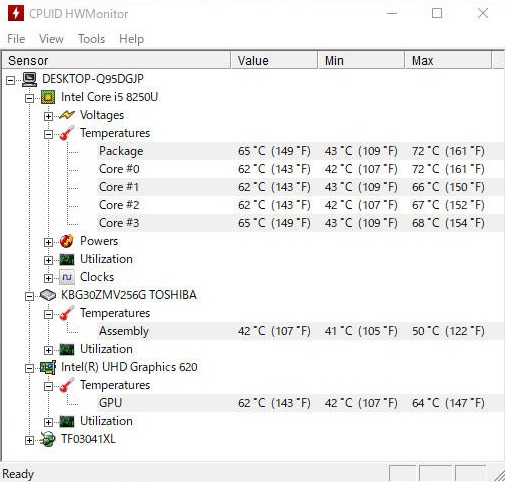Select the GPU temperature row
The image size is (505, 482).
coord(300,403)
